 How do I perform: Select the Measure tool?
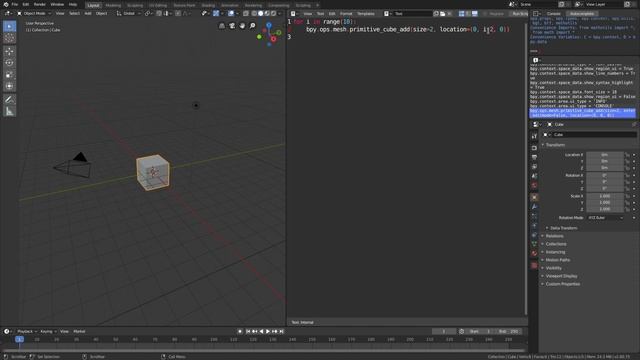(9, 111)
